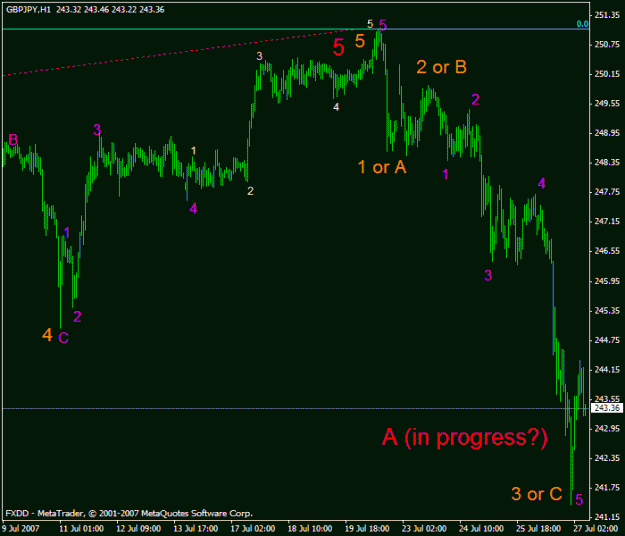Select the orange '4' wave label
Viewport: 625px width, 536px height.
[x=47, y=335]
